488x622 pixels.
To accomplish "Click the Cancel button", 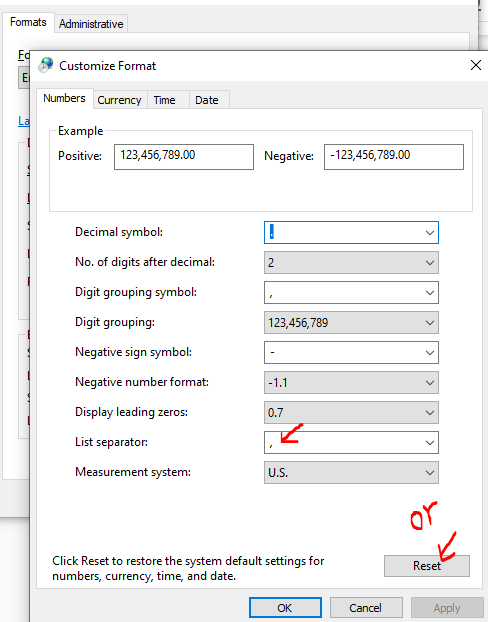I will click(x=366, y=608).
